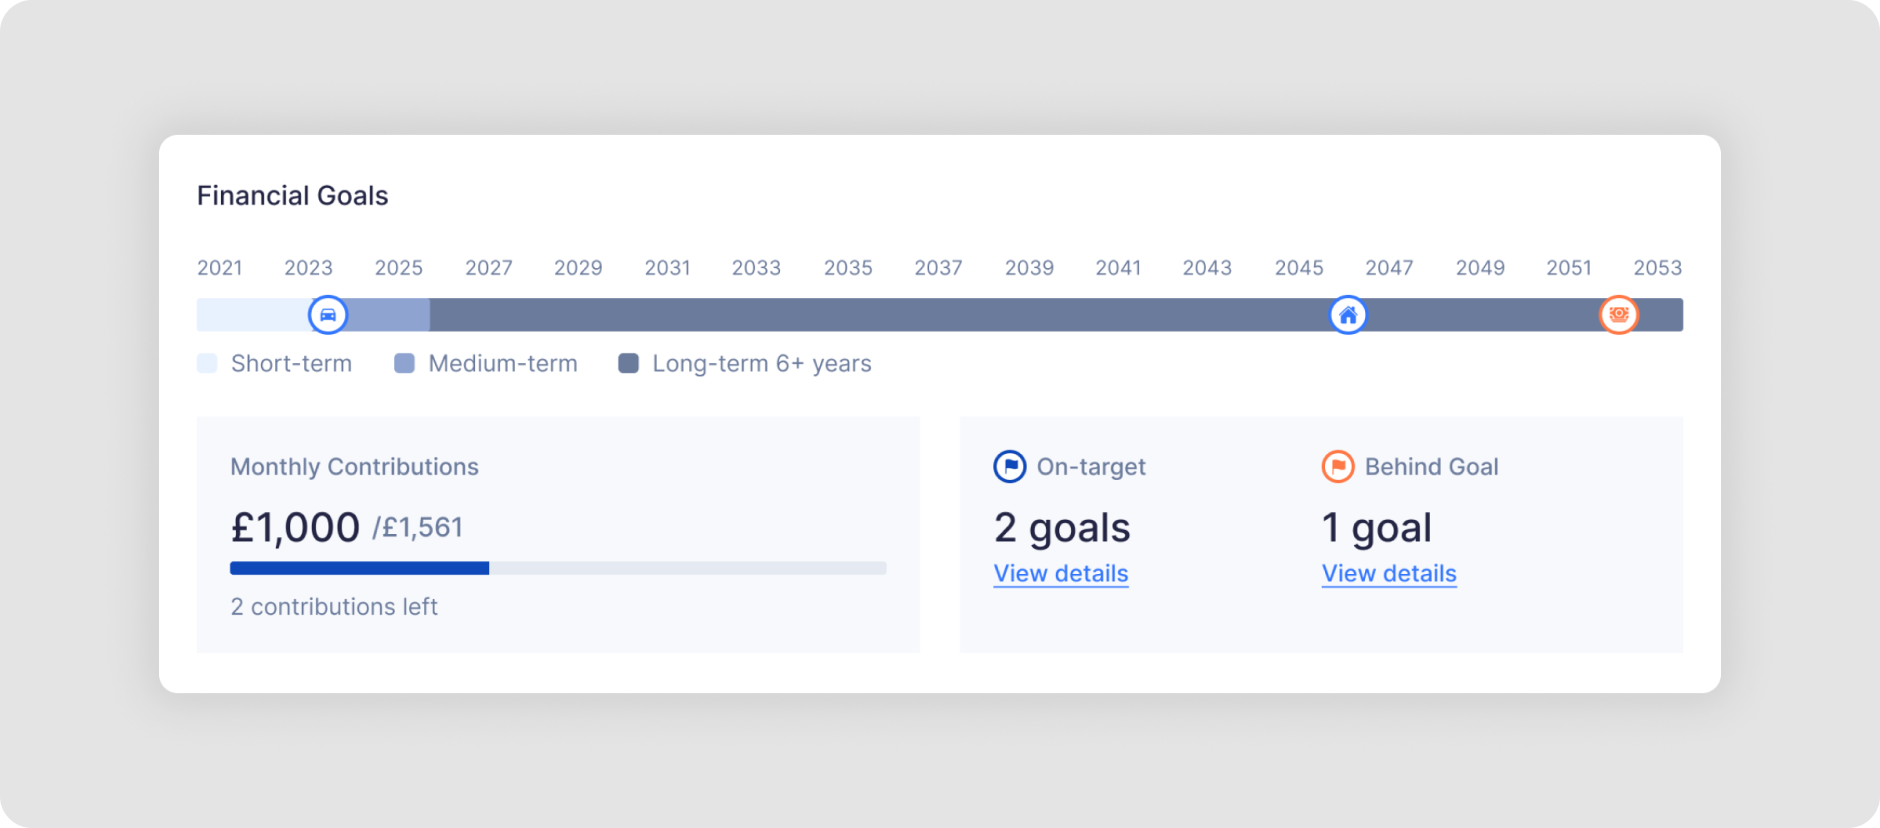Select the orange Behind Goal flag icon
Screen dimensions: 1880x828
1337,466
